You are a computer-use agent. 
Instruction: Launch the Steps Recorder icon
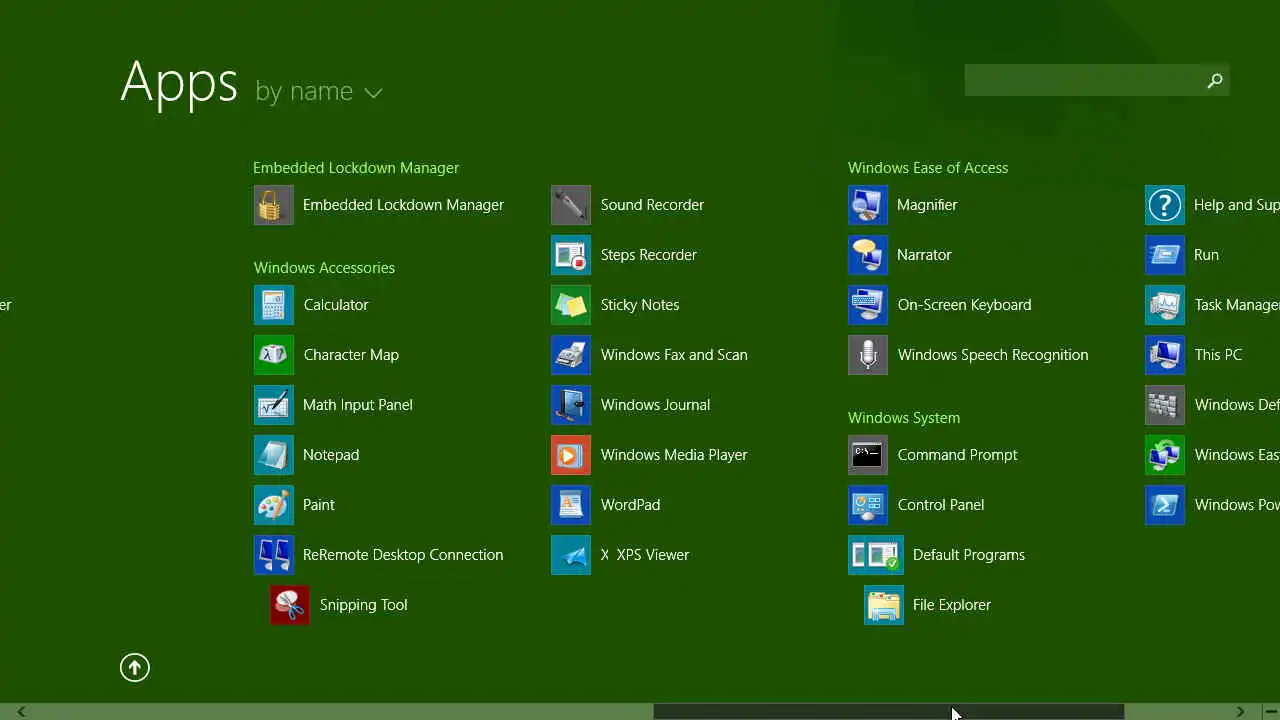[x=571, y=255]
